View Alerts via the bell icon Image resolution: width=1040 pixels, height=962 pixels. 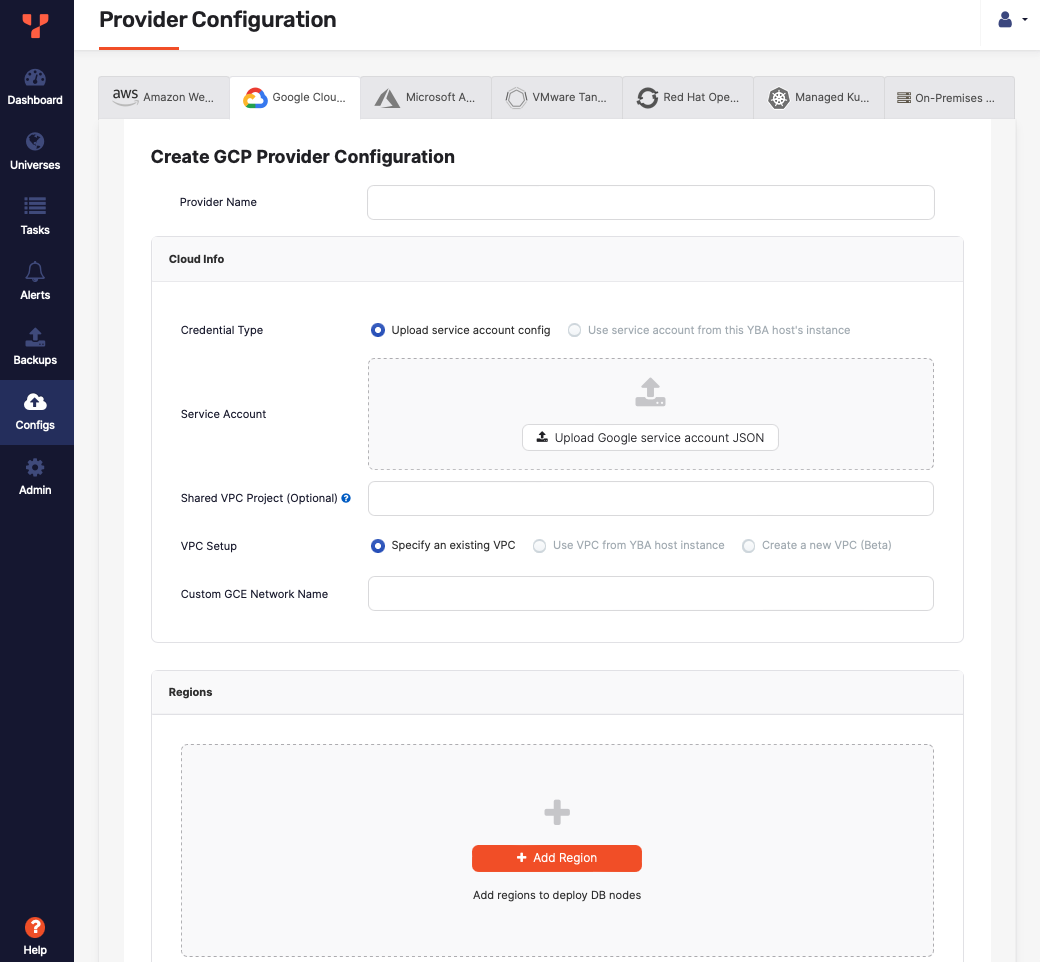[35, 281]
